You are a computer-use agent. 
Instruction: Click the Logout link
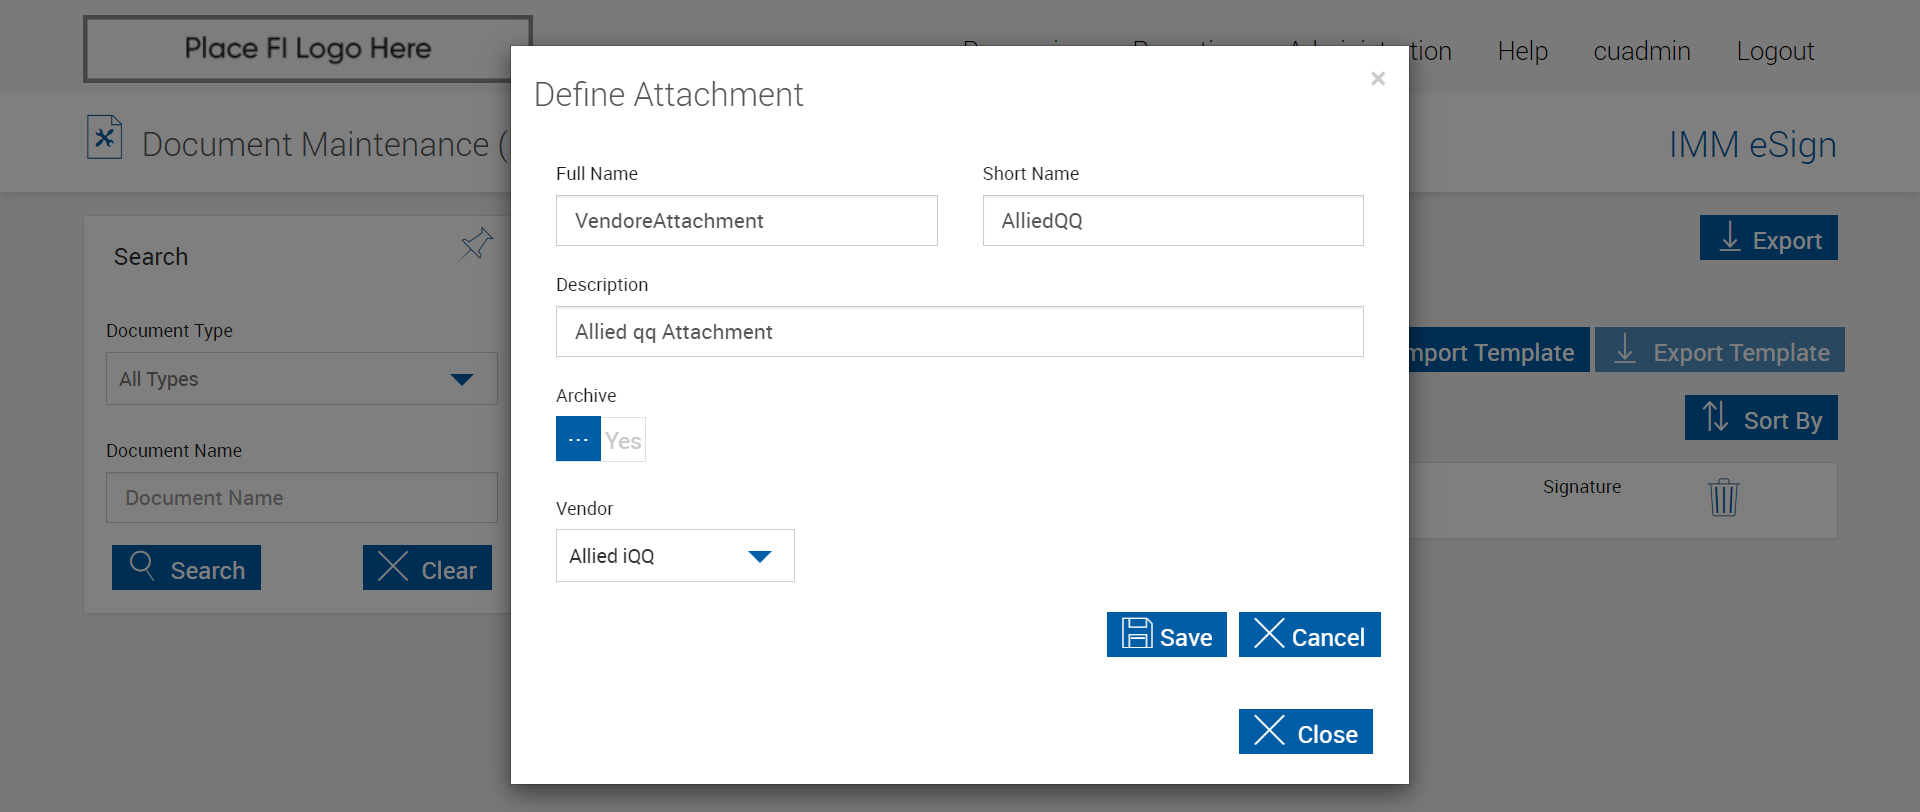point(1774,51)
